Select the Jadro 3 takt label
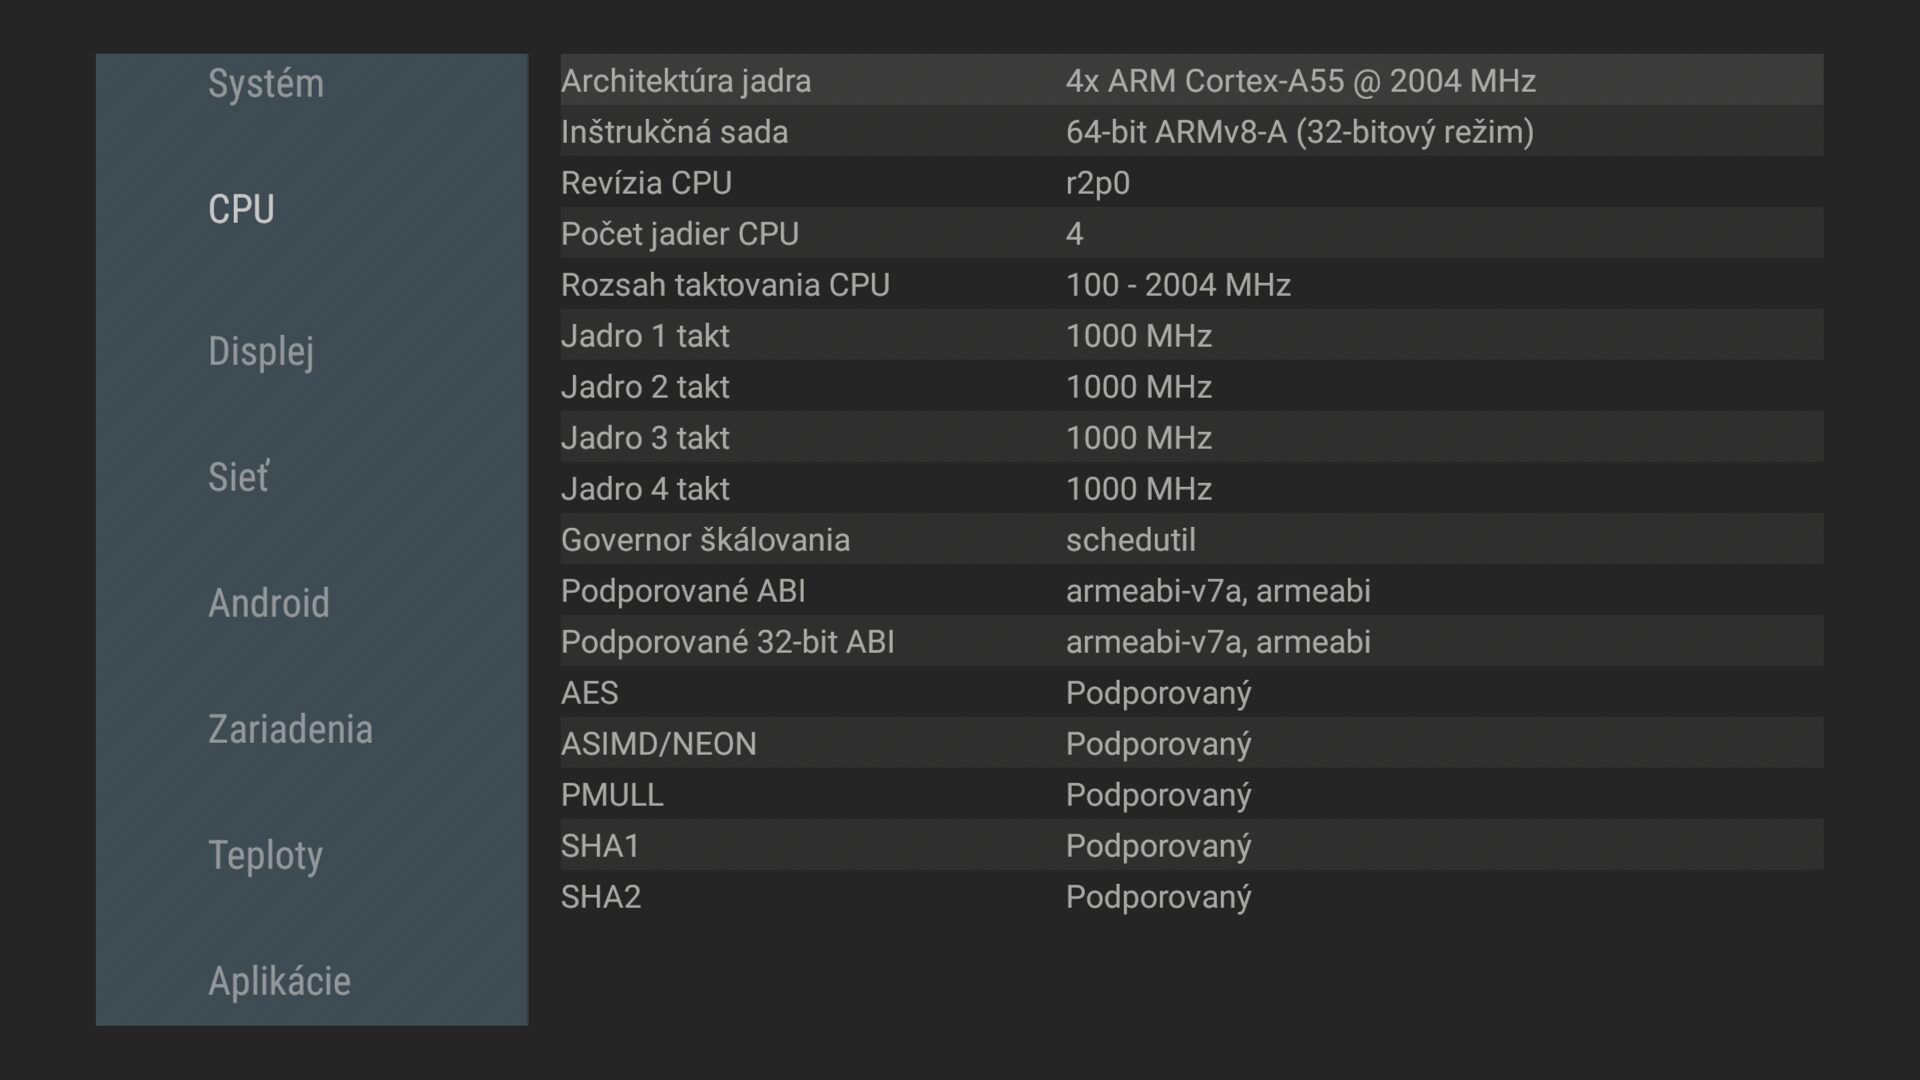The width and height of the screenshot is (1920, 1080). click(645, 438)
